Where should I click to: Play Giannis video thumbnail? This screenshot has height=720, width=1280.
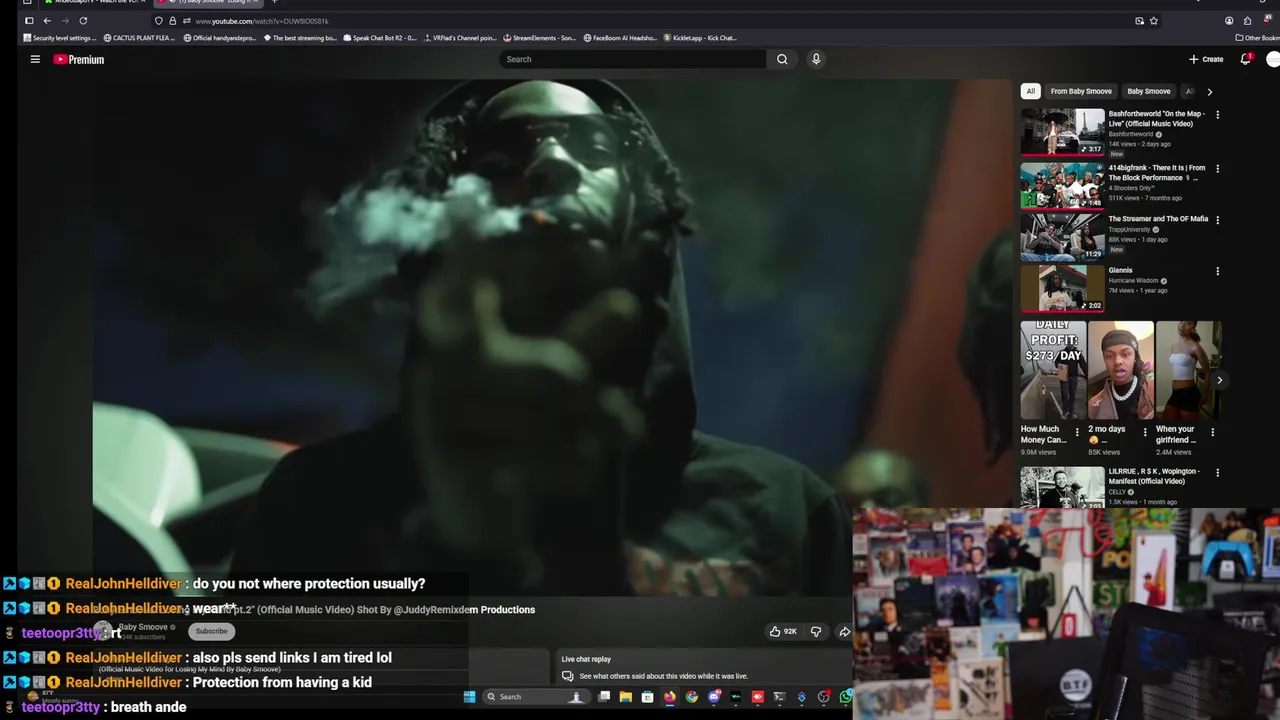click(1062, 289)
